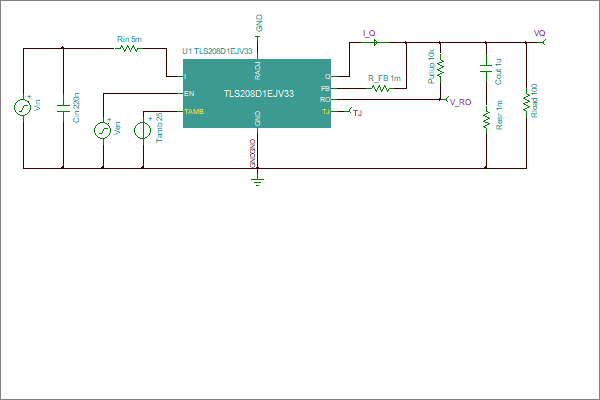Select the Tamb 25 source symbol

point(142,131)
